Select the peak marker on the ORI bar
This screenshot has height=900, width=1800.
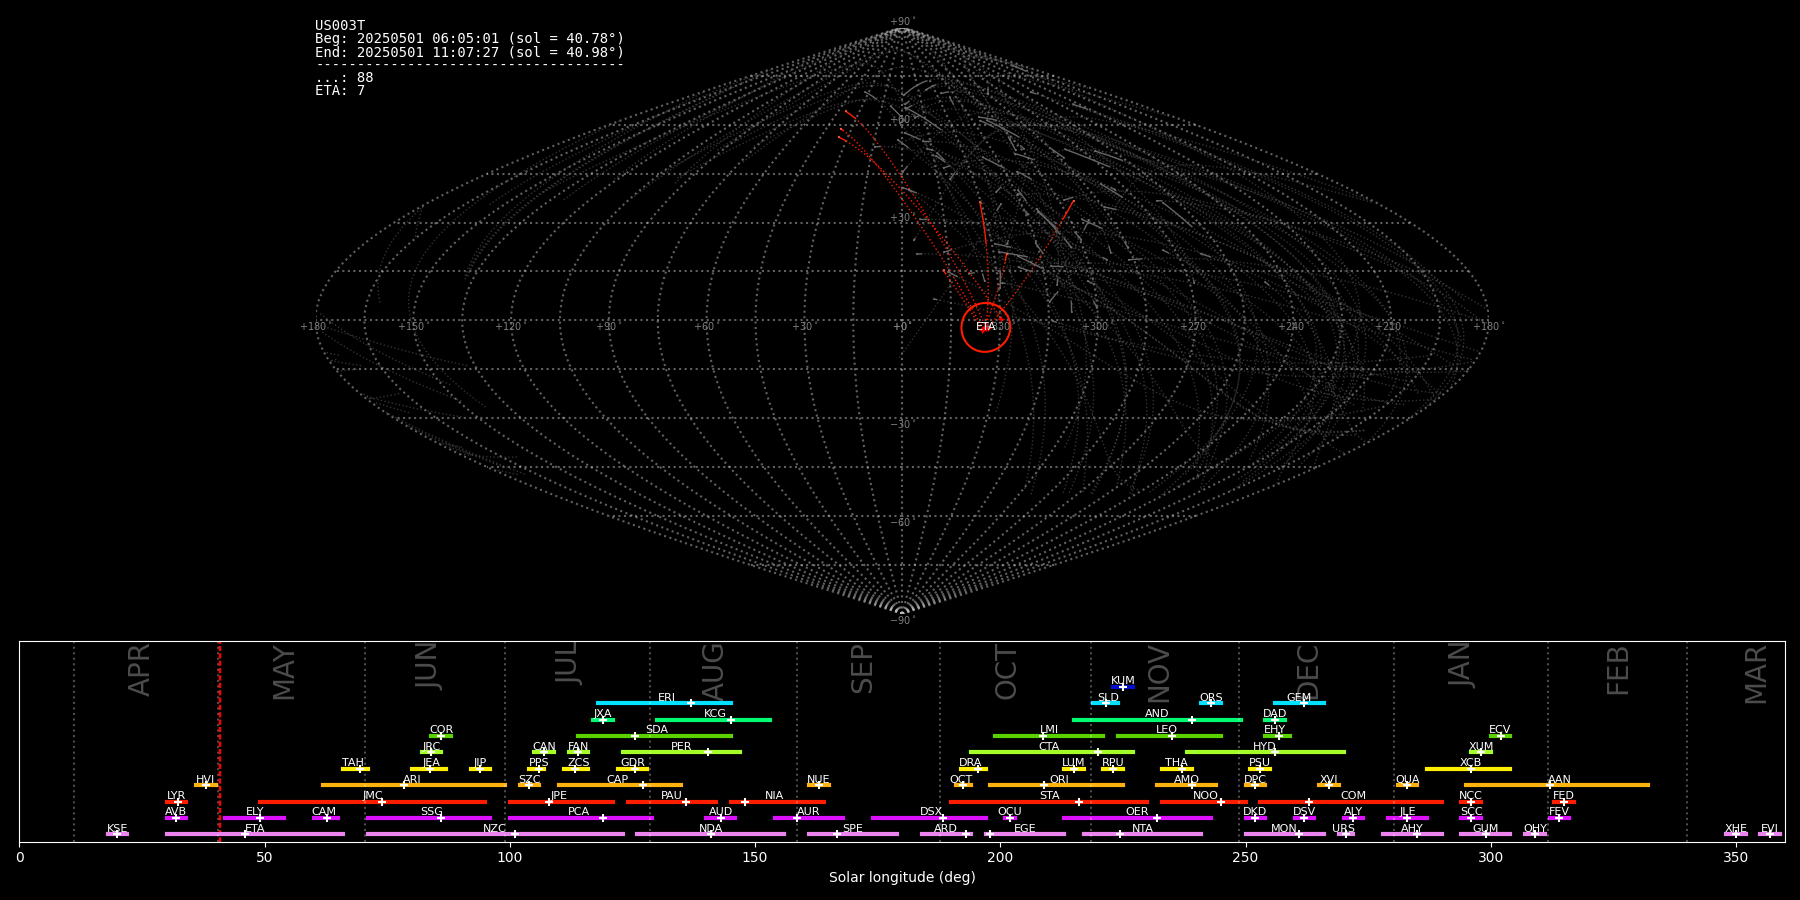tap(1044, 785)
